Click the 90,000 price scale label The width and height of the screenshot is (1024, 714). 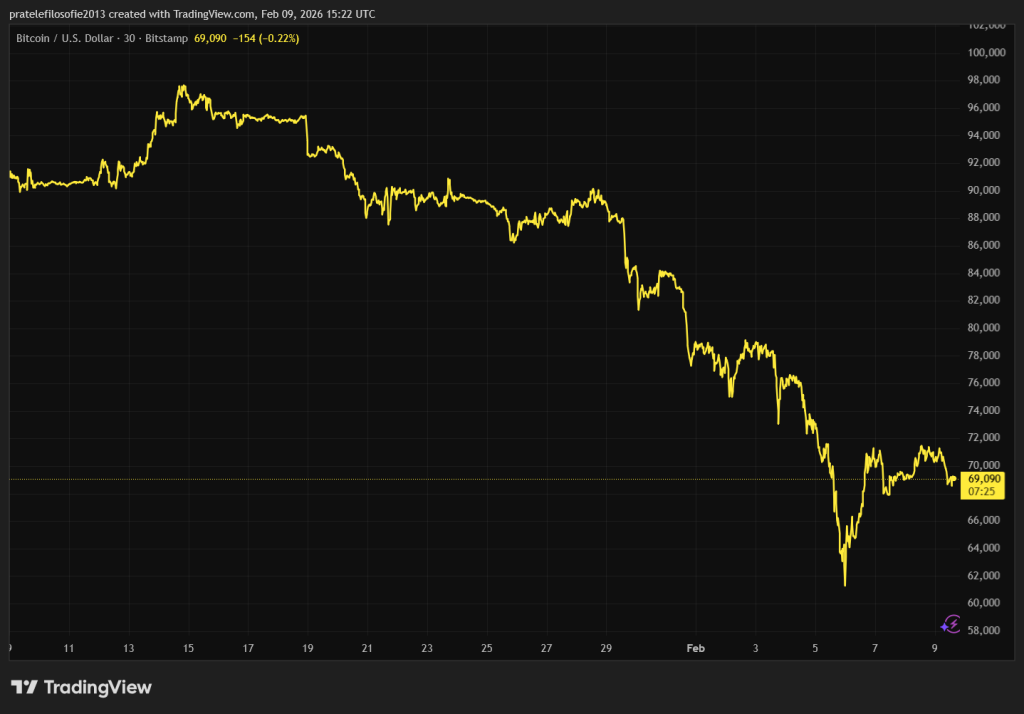985,190
